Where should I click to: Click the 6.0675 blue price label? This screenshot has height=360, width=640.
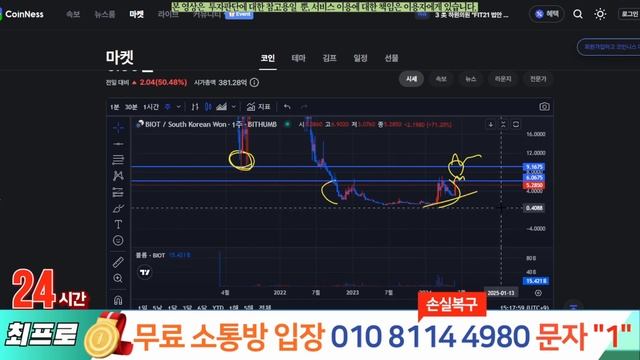534,178
